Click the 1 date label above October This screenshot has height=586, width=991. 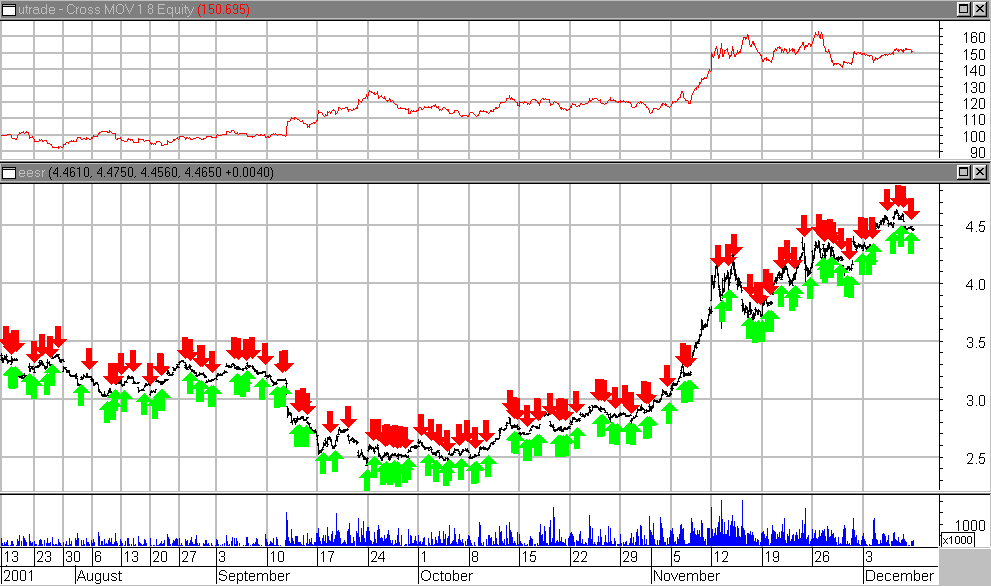423,557
